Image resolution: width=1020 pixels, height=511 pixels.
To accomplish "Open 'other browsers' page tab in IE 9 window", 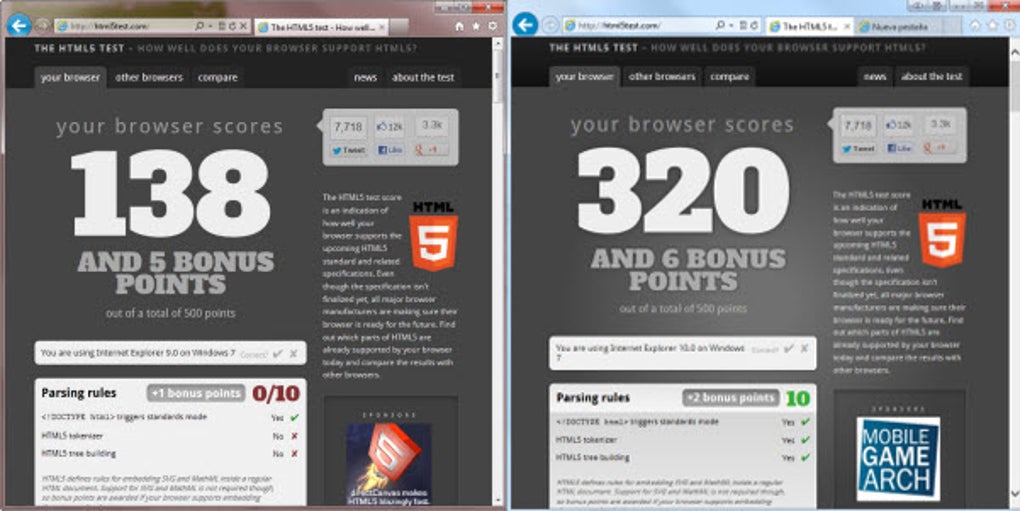I will 149,77.
